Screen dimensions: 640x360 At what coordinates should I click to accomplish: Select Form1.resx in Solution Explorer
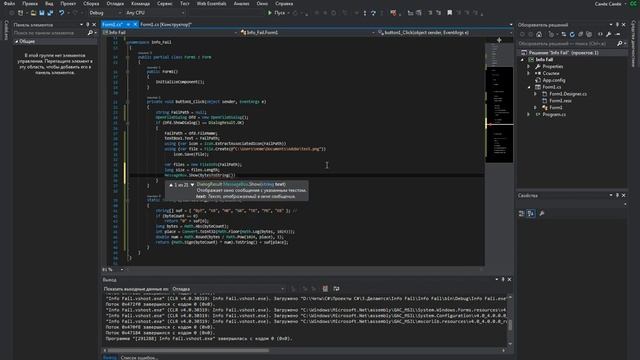pos(560,101)
